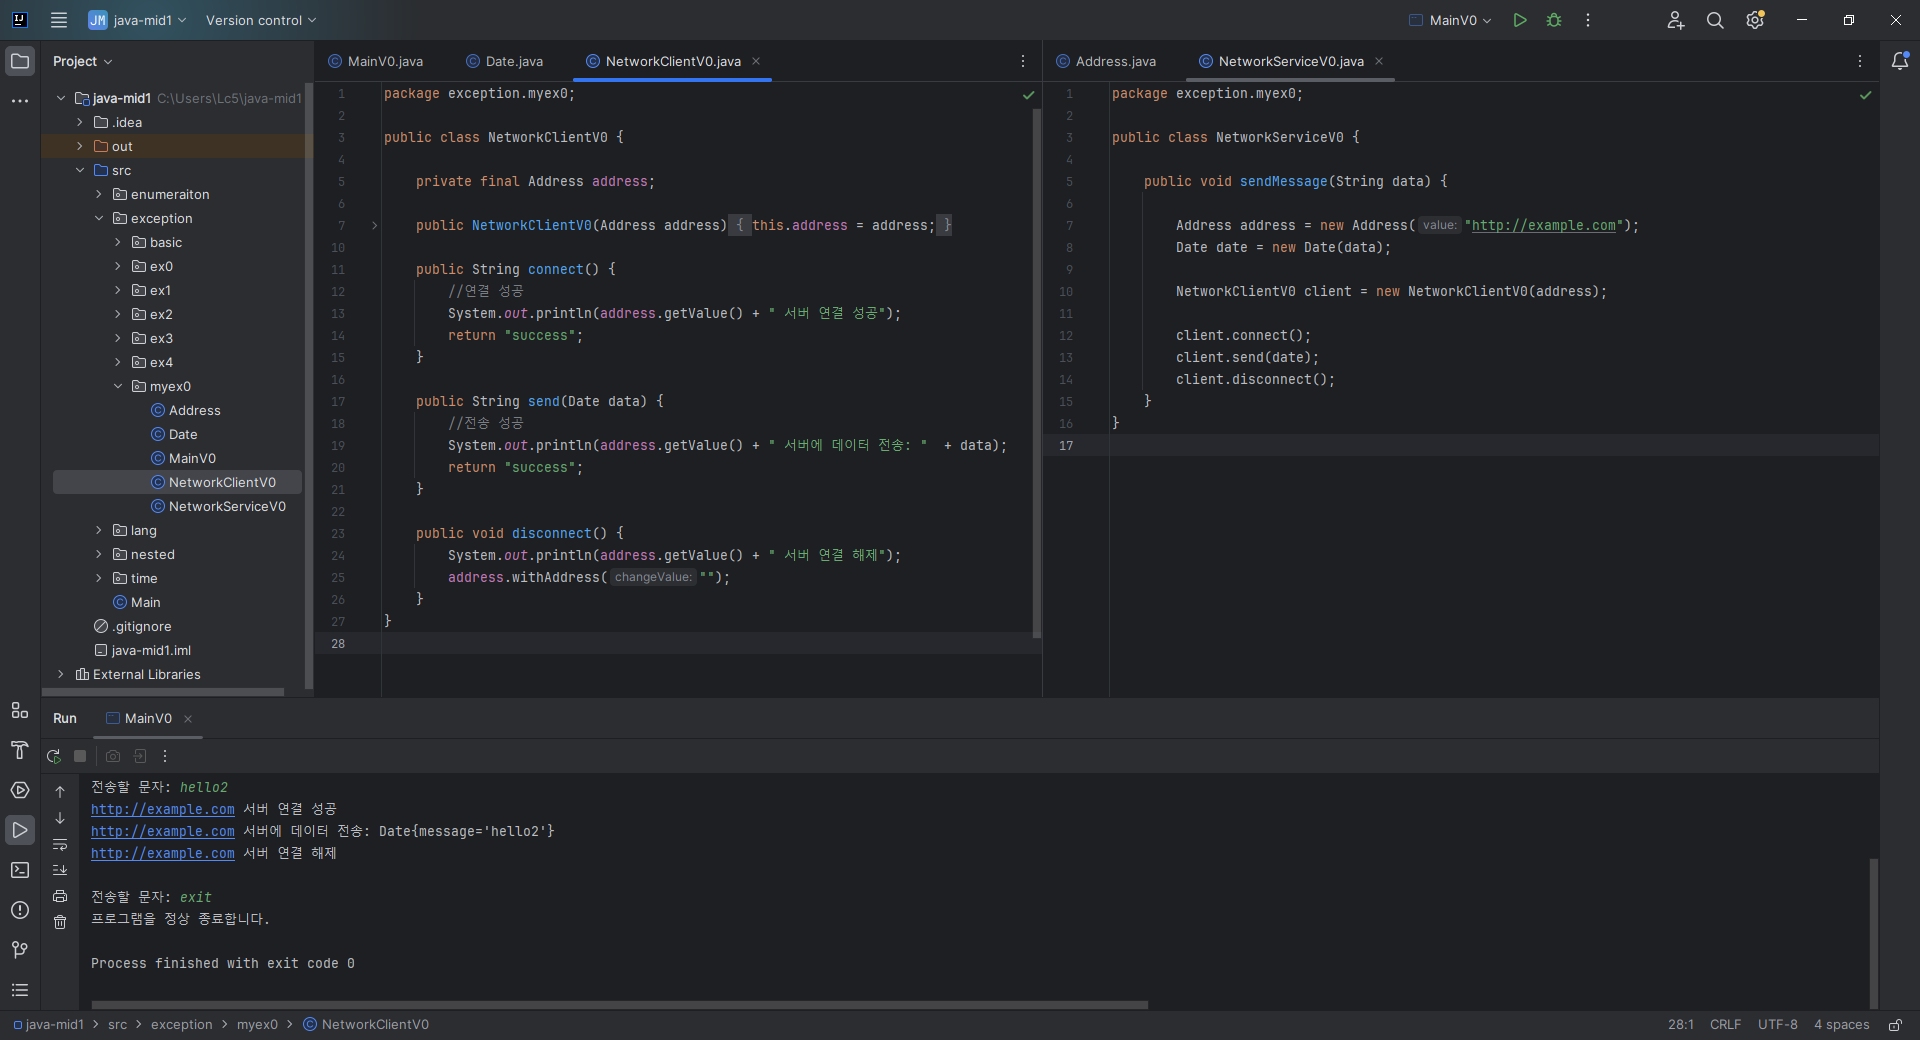Expand the enumeraiton package
1920x1040 pixels.
click(x=99, y=194)
